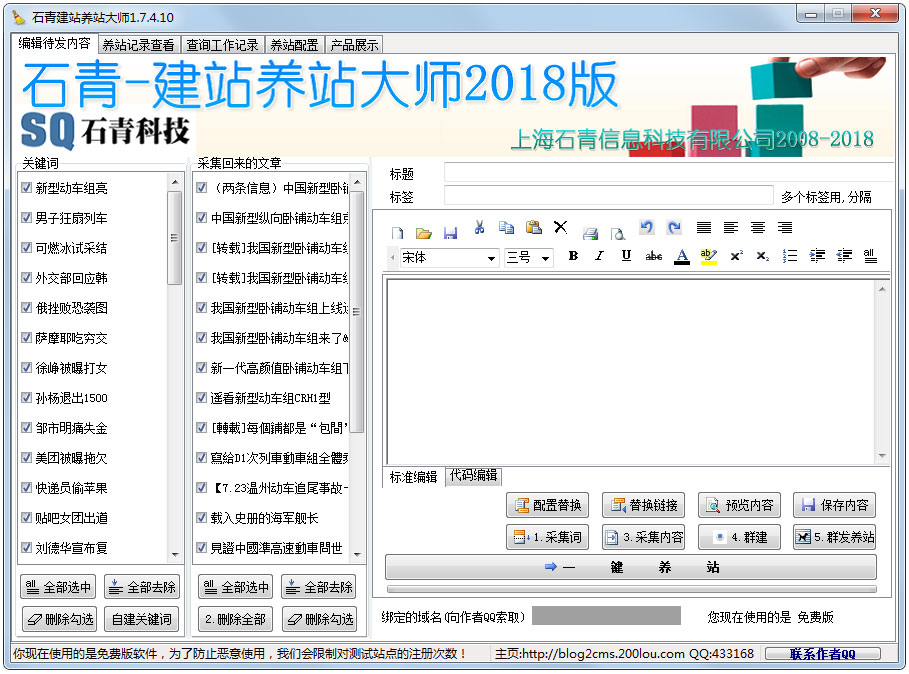Switch to 代码编辑 editor tab
909x674 pixels.
(473, 476)
